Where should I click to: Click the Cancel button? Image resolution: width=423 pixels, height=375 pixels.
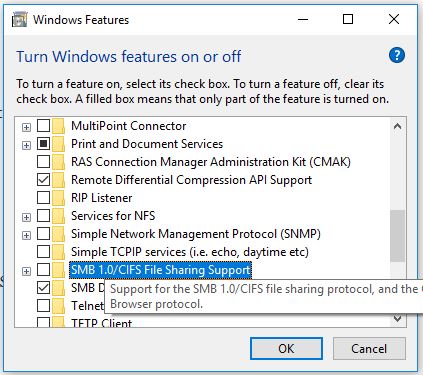(x=369, y=349)
